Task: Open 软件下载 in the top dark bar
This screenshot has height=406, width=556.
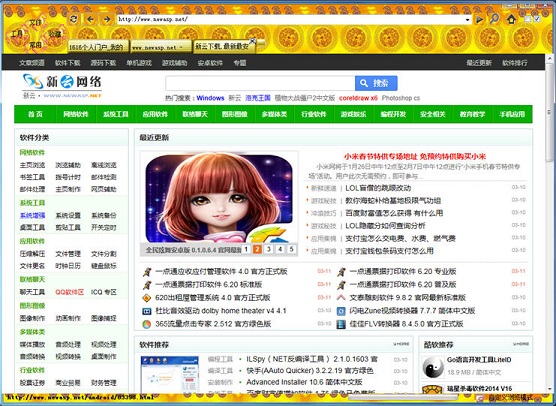Action: (67, 63)
